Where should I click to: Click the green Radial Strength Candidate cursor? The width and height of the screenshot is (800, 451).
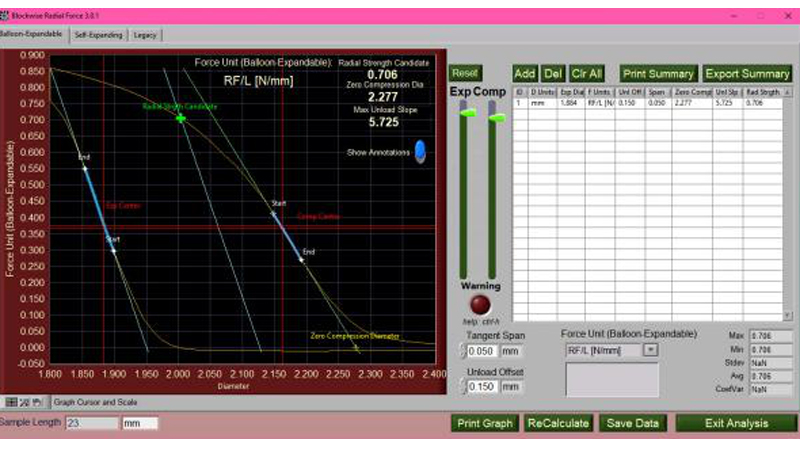[x=181, y=118]
